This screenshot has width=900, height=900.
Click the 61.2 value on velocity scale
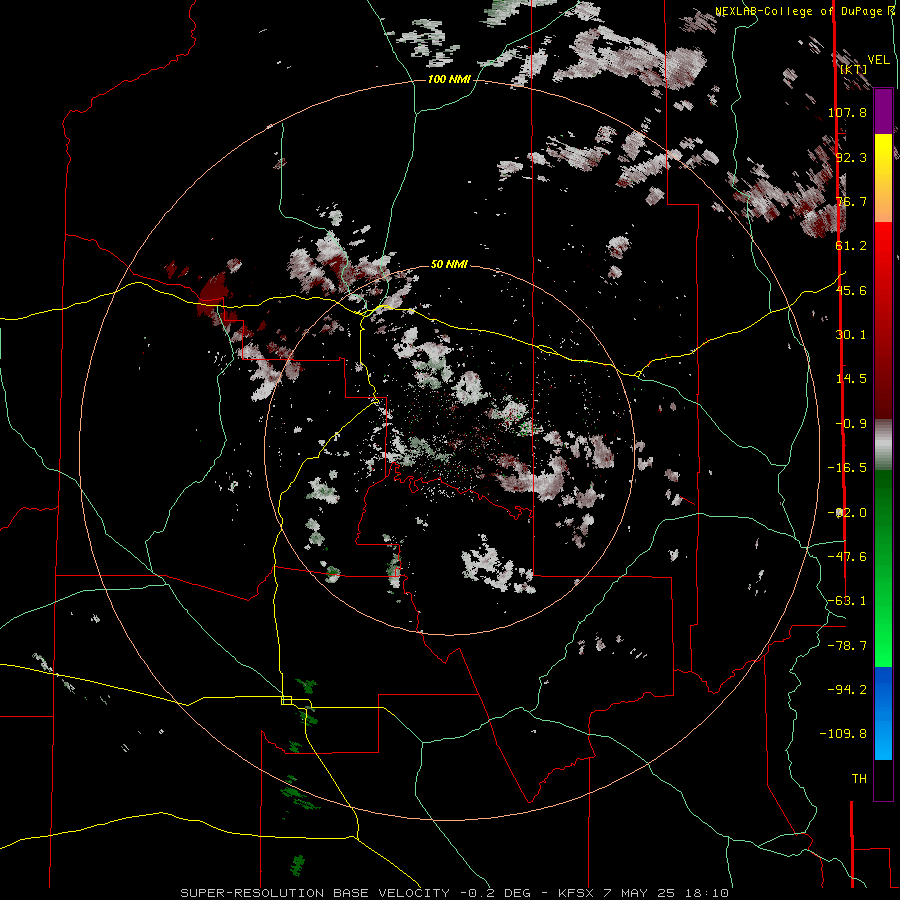(x=851, y=246)
